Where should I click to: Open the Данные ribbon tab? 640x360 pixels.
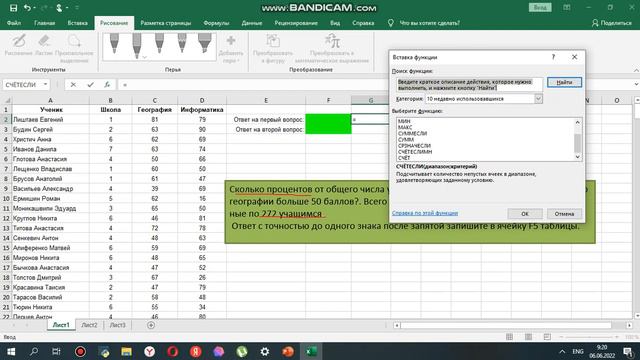point(252,23)
